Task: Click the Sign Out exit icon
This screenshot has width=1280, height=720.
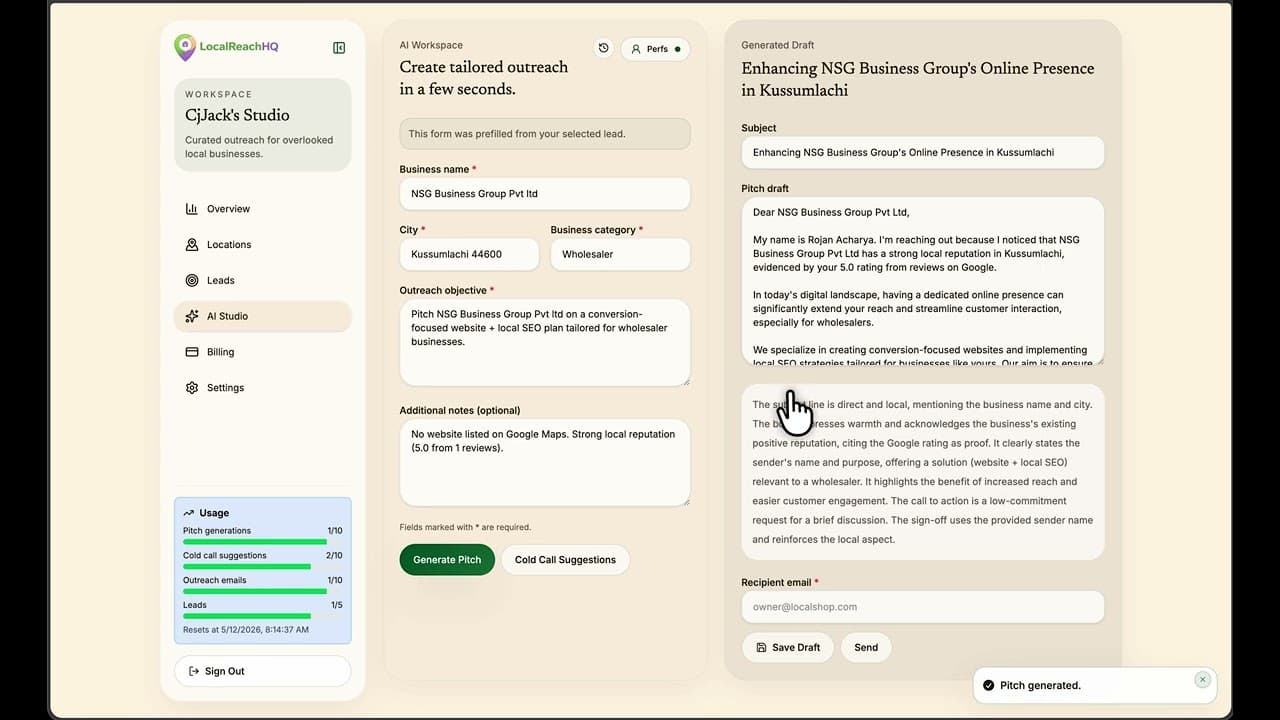Action: tap(193, 671)
